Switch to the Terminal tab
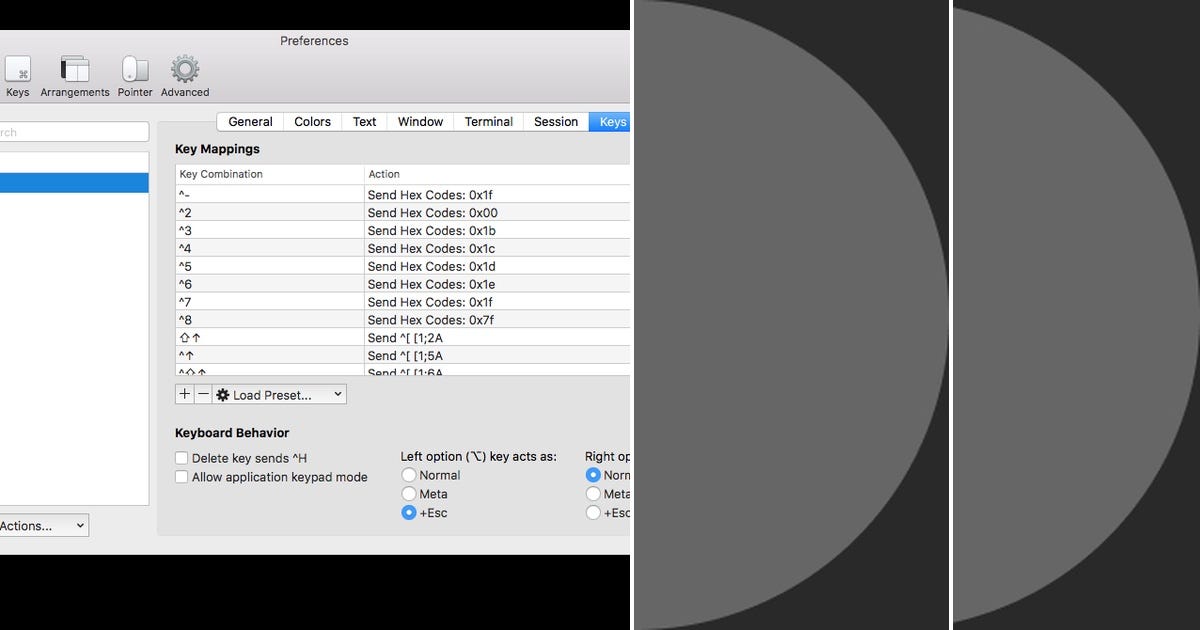The image size is (1200, 630). coord(489,122)
